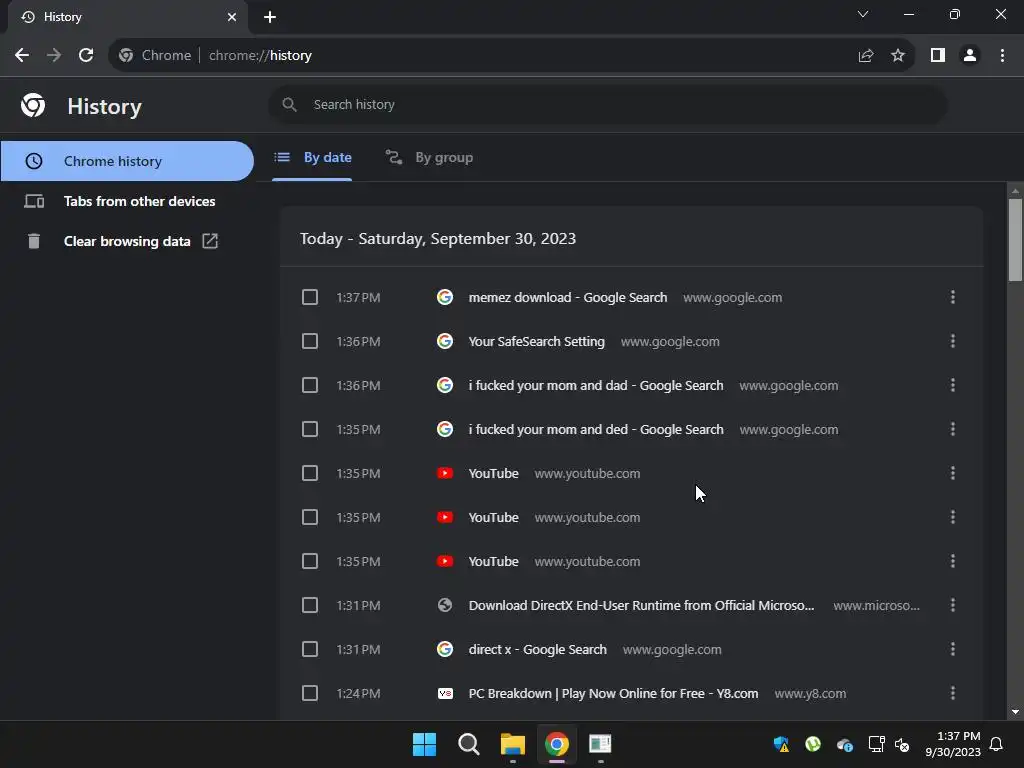Open a new tab with the plus button
Viewport: 1024px width, 768px height.
pos(270,17)
